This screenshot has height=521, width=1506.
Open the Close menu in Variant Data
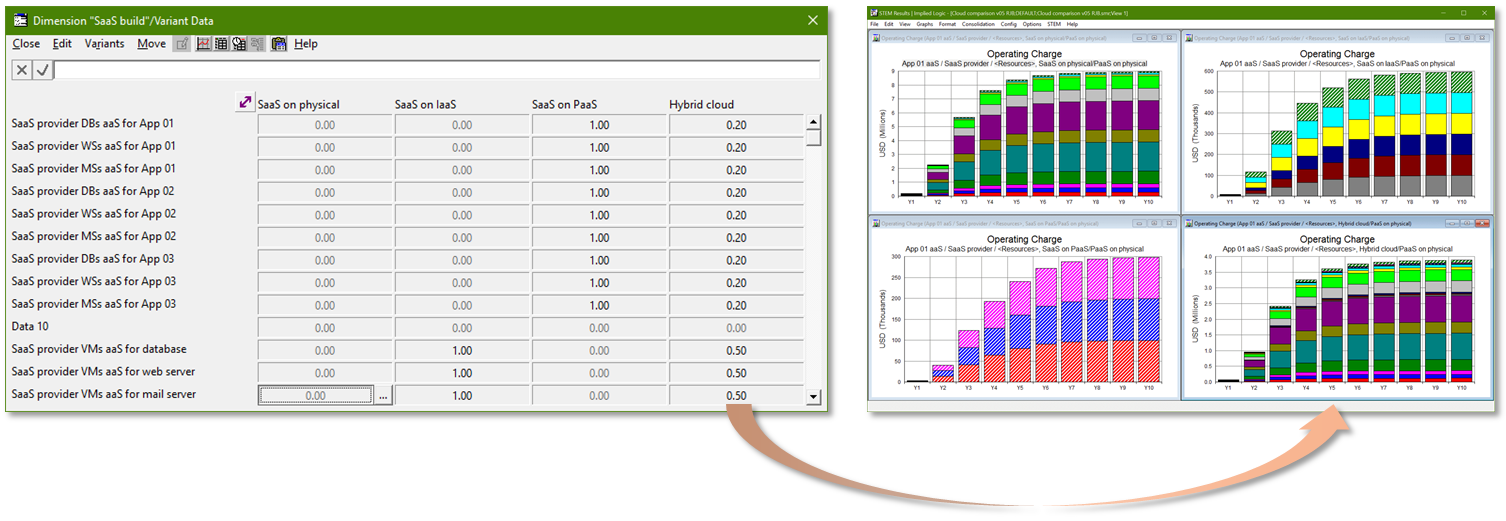[x=26, y=44]
